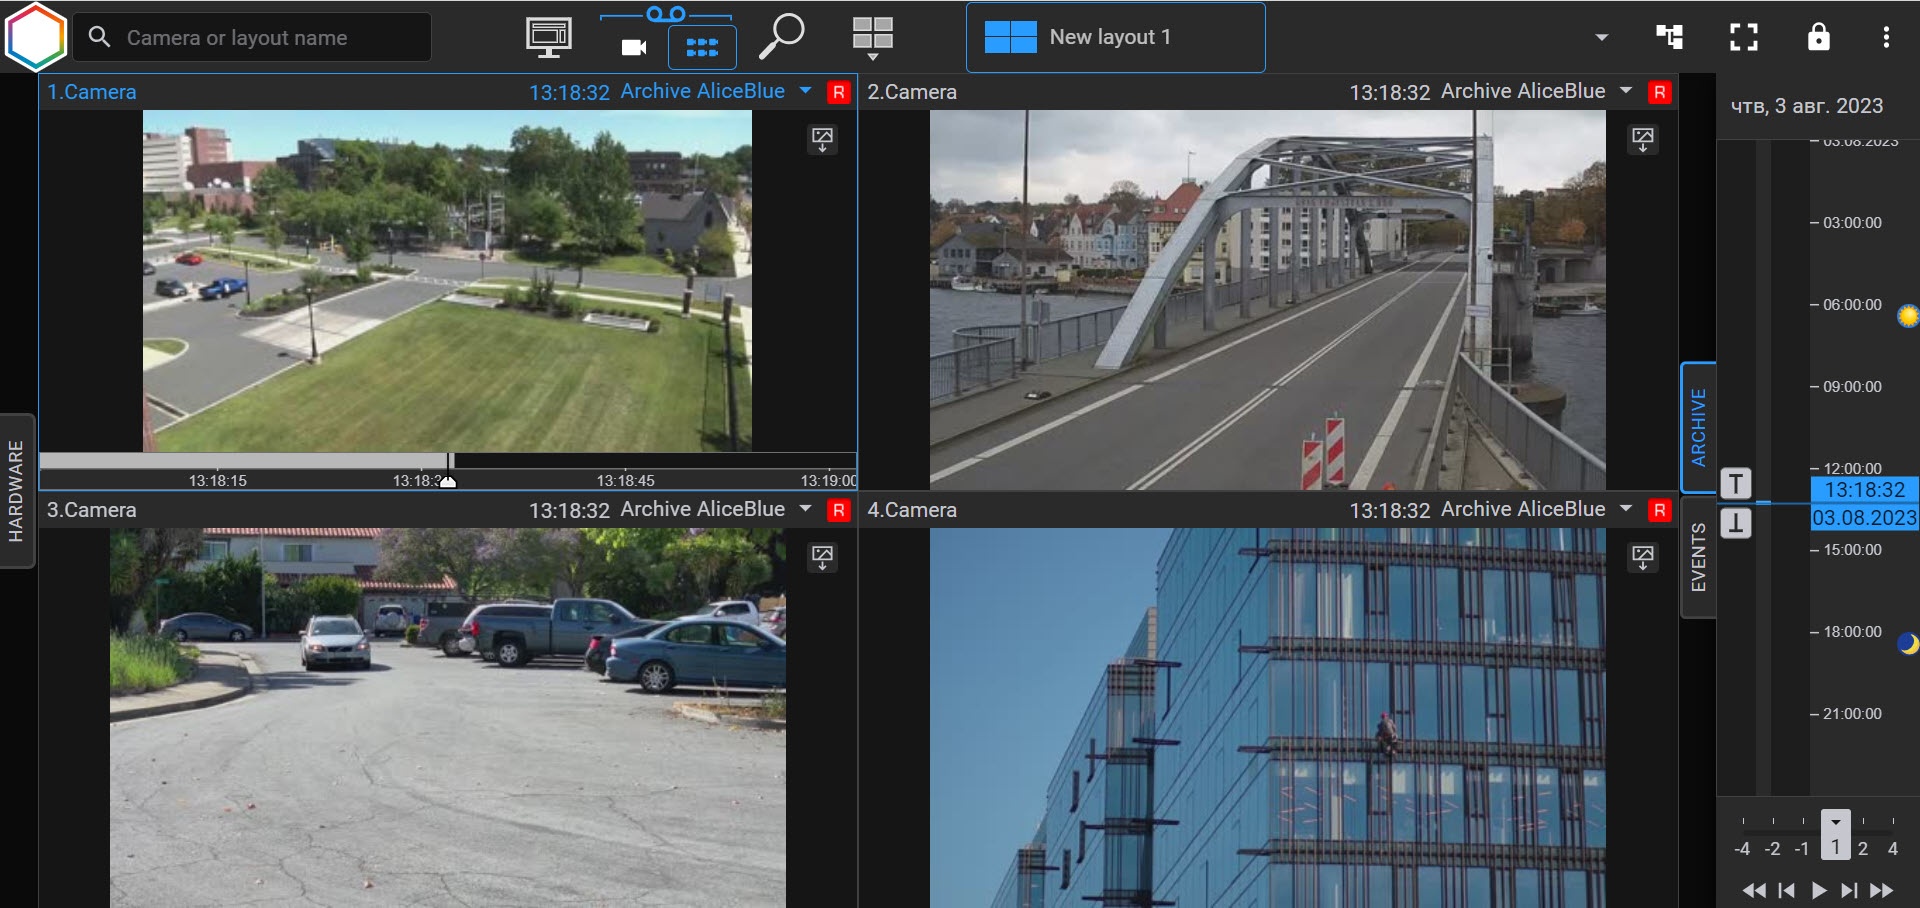
Task: Click export frame icon on 2.Camera
Action: pos(1642,139)
